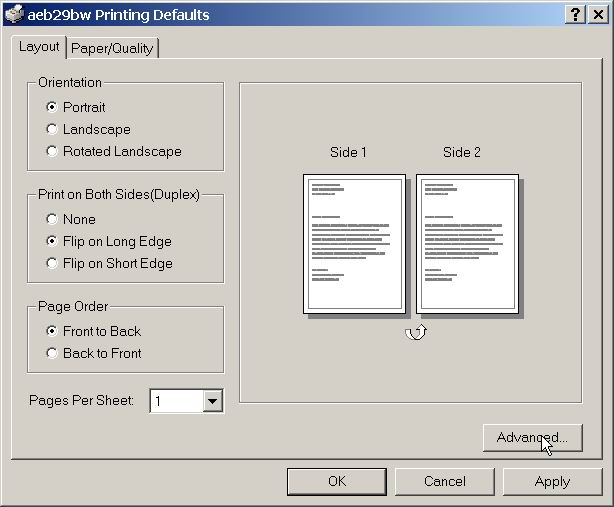
Task: Click the Side 2 page preview
Action: click(x=467, y=244)
